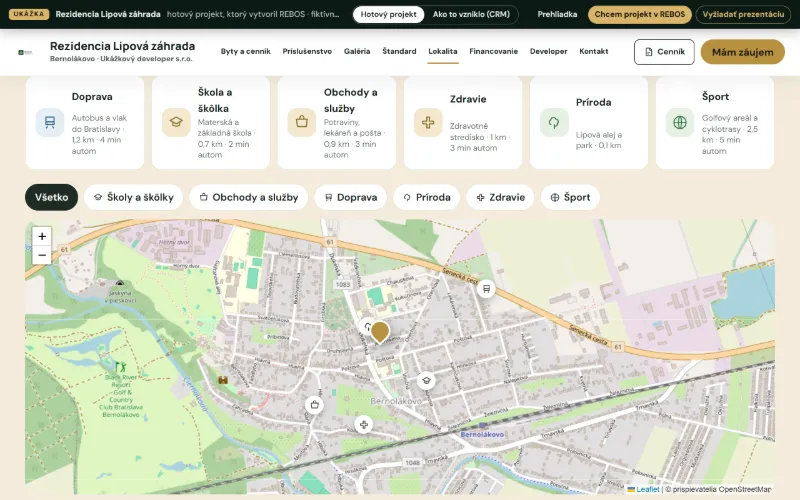Click Chcem projekt v REBOS button
This screenshot has width=800, height=500.
pos(640,14)
